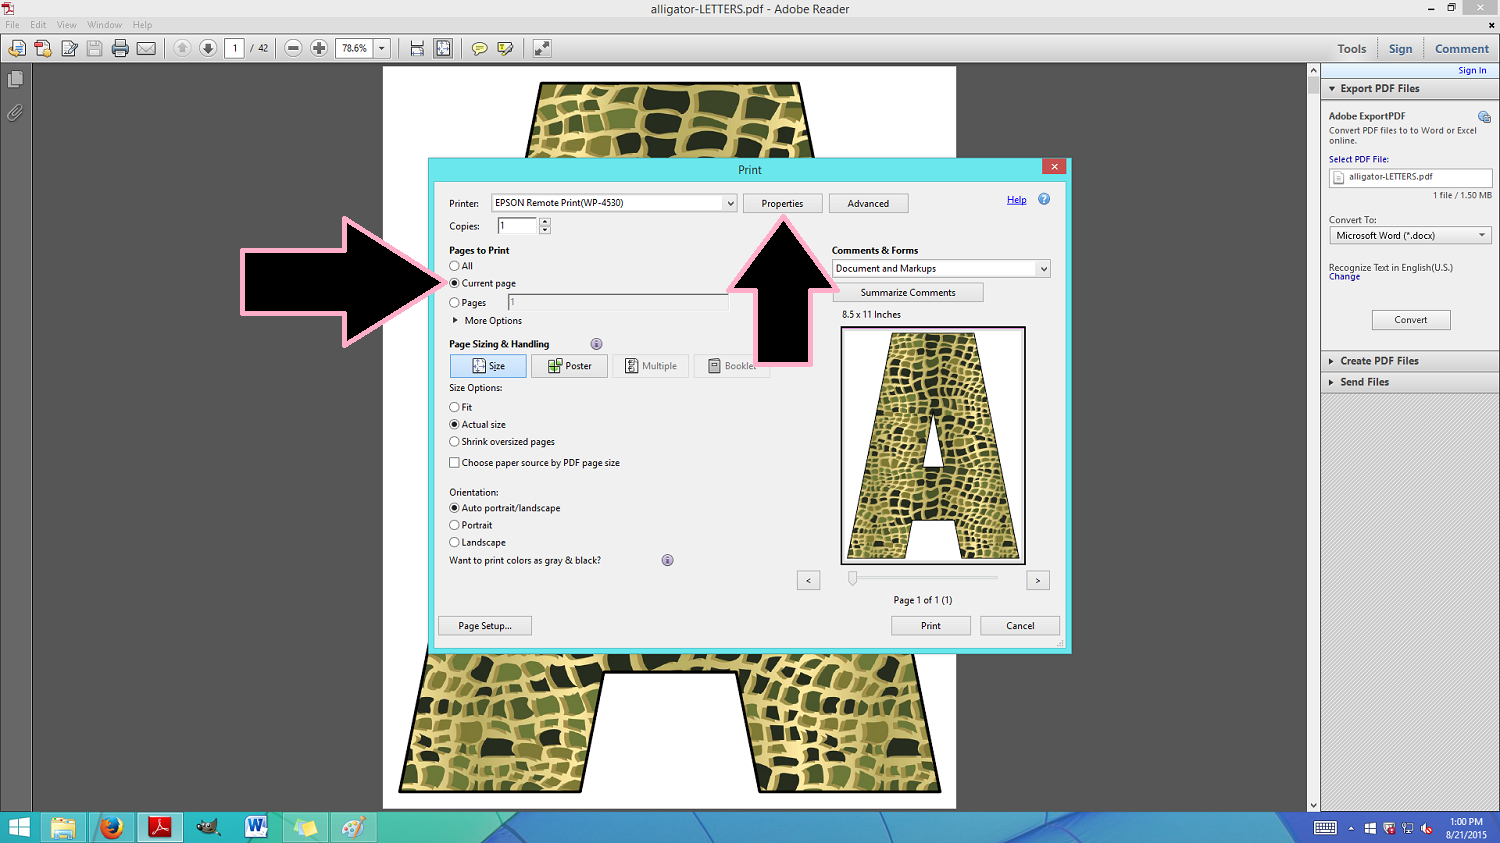The width and height of the screenshot is (1500, 843).
Task: Click the Help link in Print dialog
Action: tap(1016, 200)
